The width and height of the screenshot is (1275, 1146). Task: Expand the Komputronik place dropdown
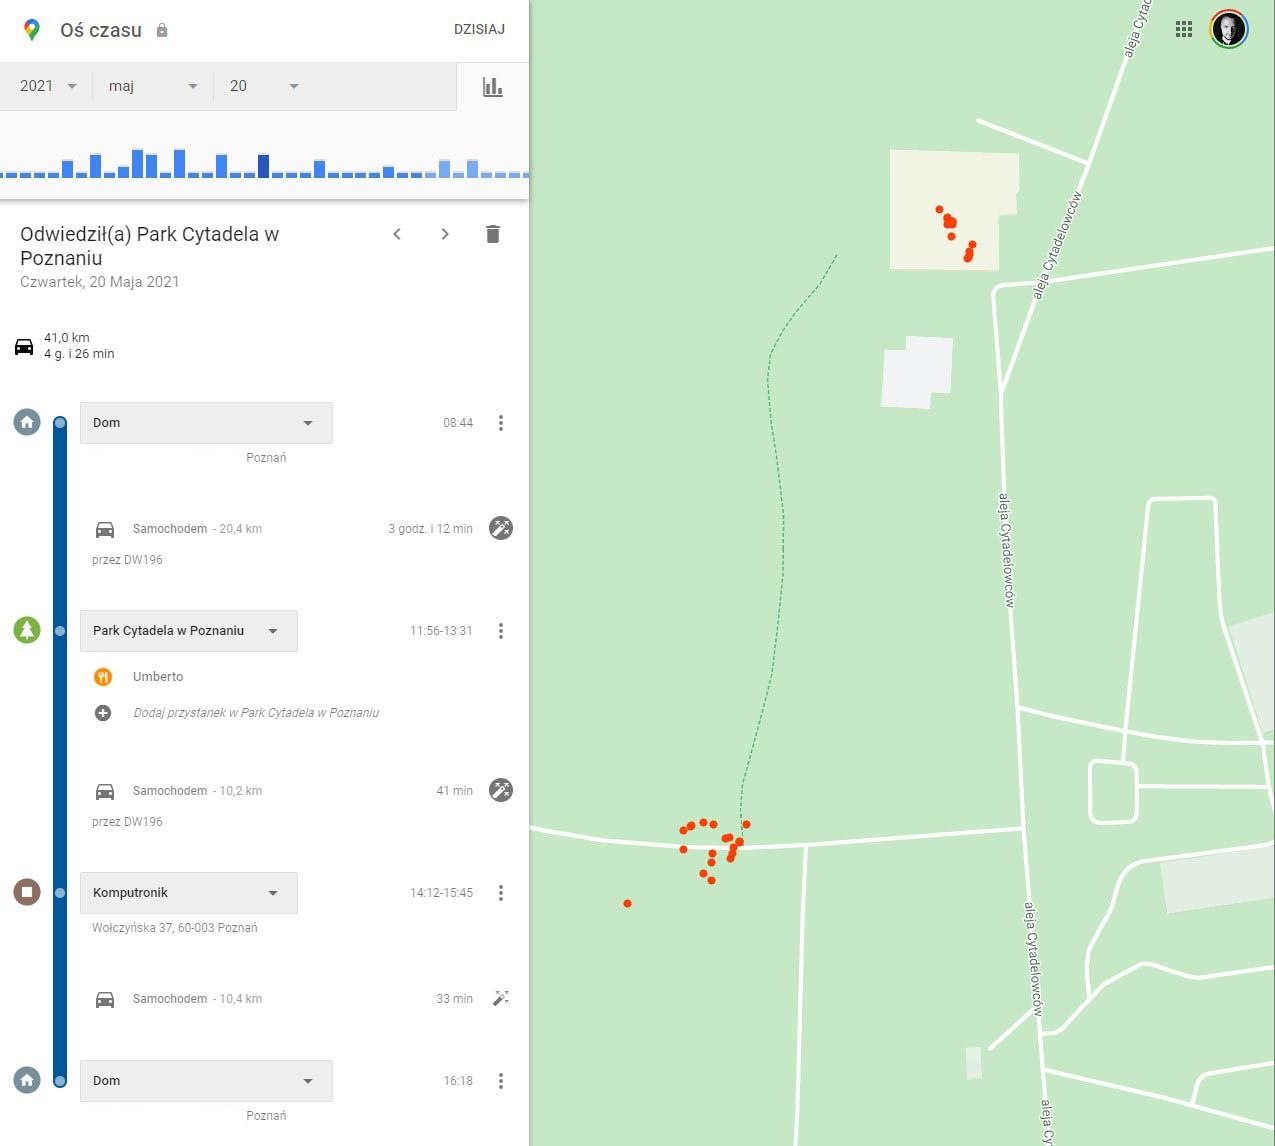coord(189,893)
